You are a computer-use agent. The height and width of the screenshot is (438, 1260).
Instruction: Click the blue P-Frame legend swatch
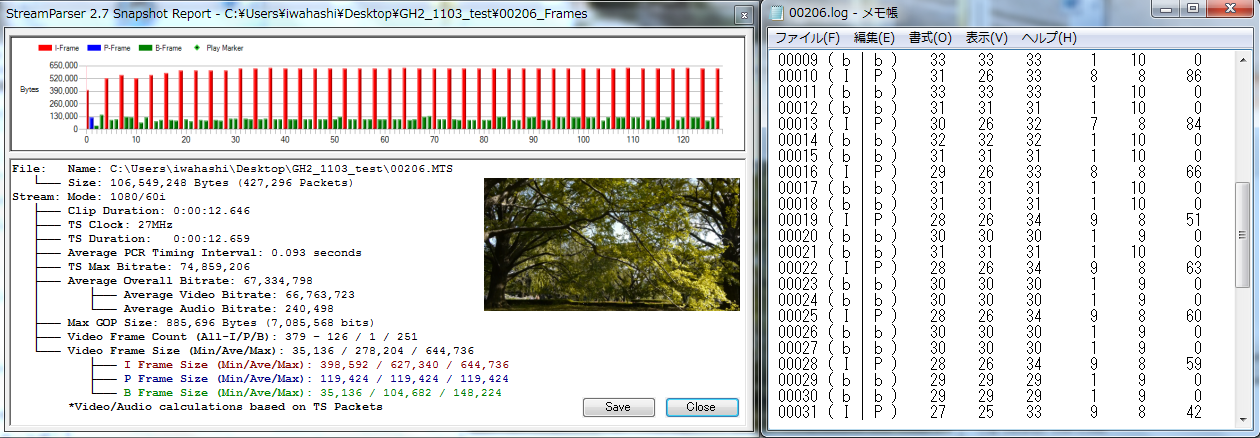[94, 47]
